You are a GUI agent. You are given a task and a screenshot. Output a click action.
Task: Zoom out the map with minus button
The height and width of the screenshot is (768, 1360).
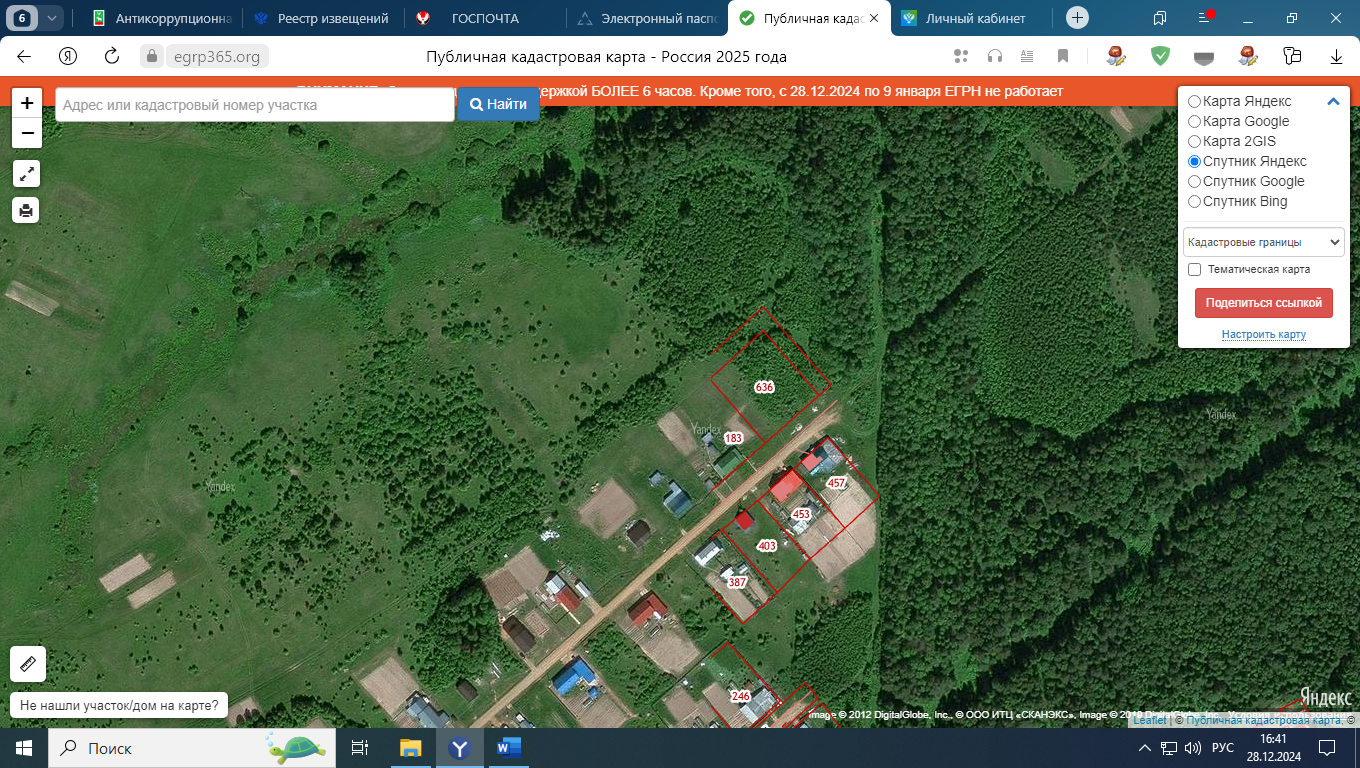click(x=26, y=133)
